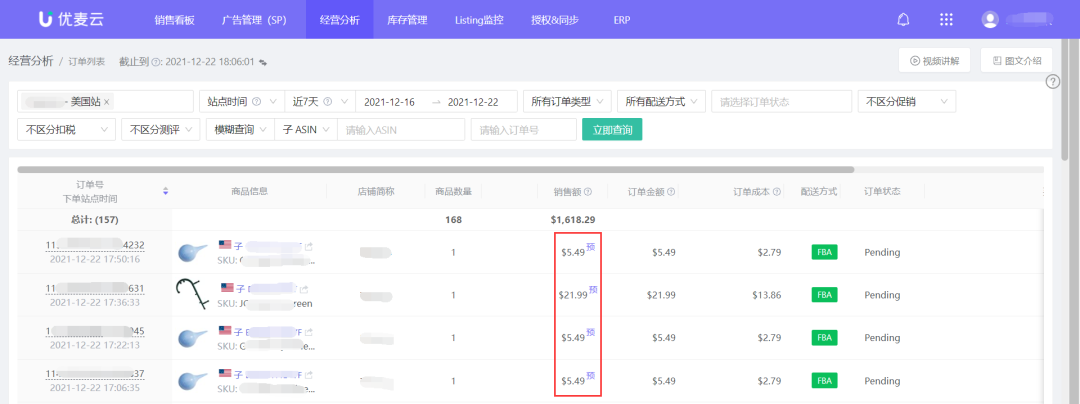Open external link icon for 17:06:35 order
The image size is (1080, 404).
tap(308, 375)
